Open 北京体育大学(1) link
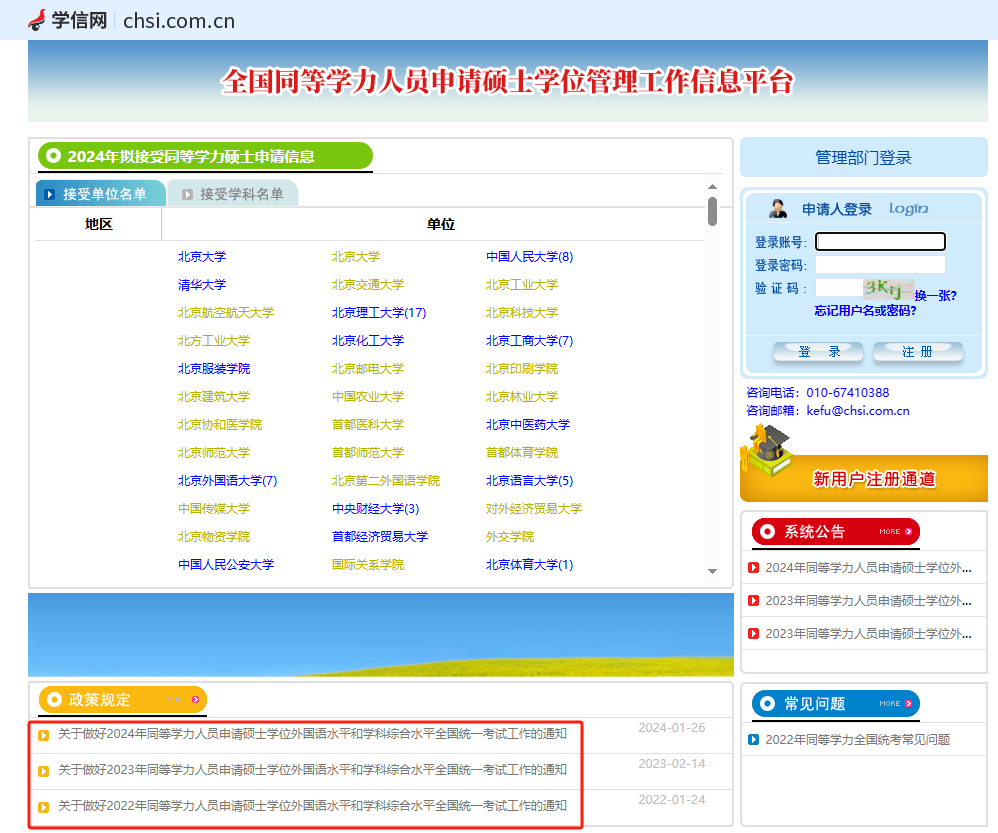 coord(529,564)
